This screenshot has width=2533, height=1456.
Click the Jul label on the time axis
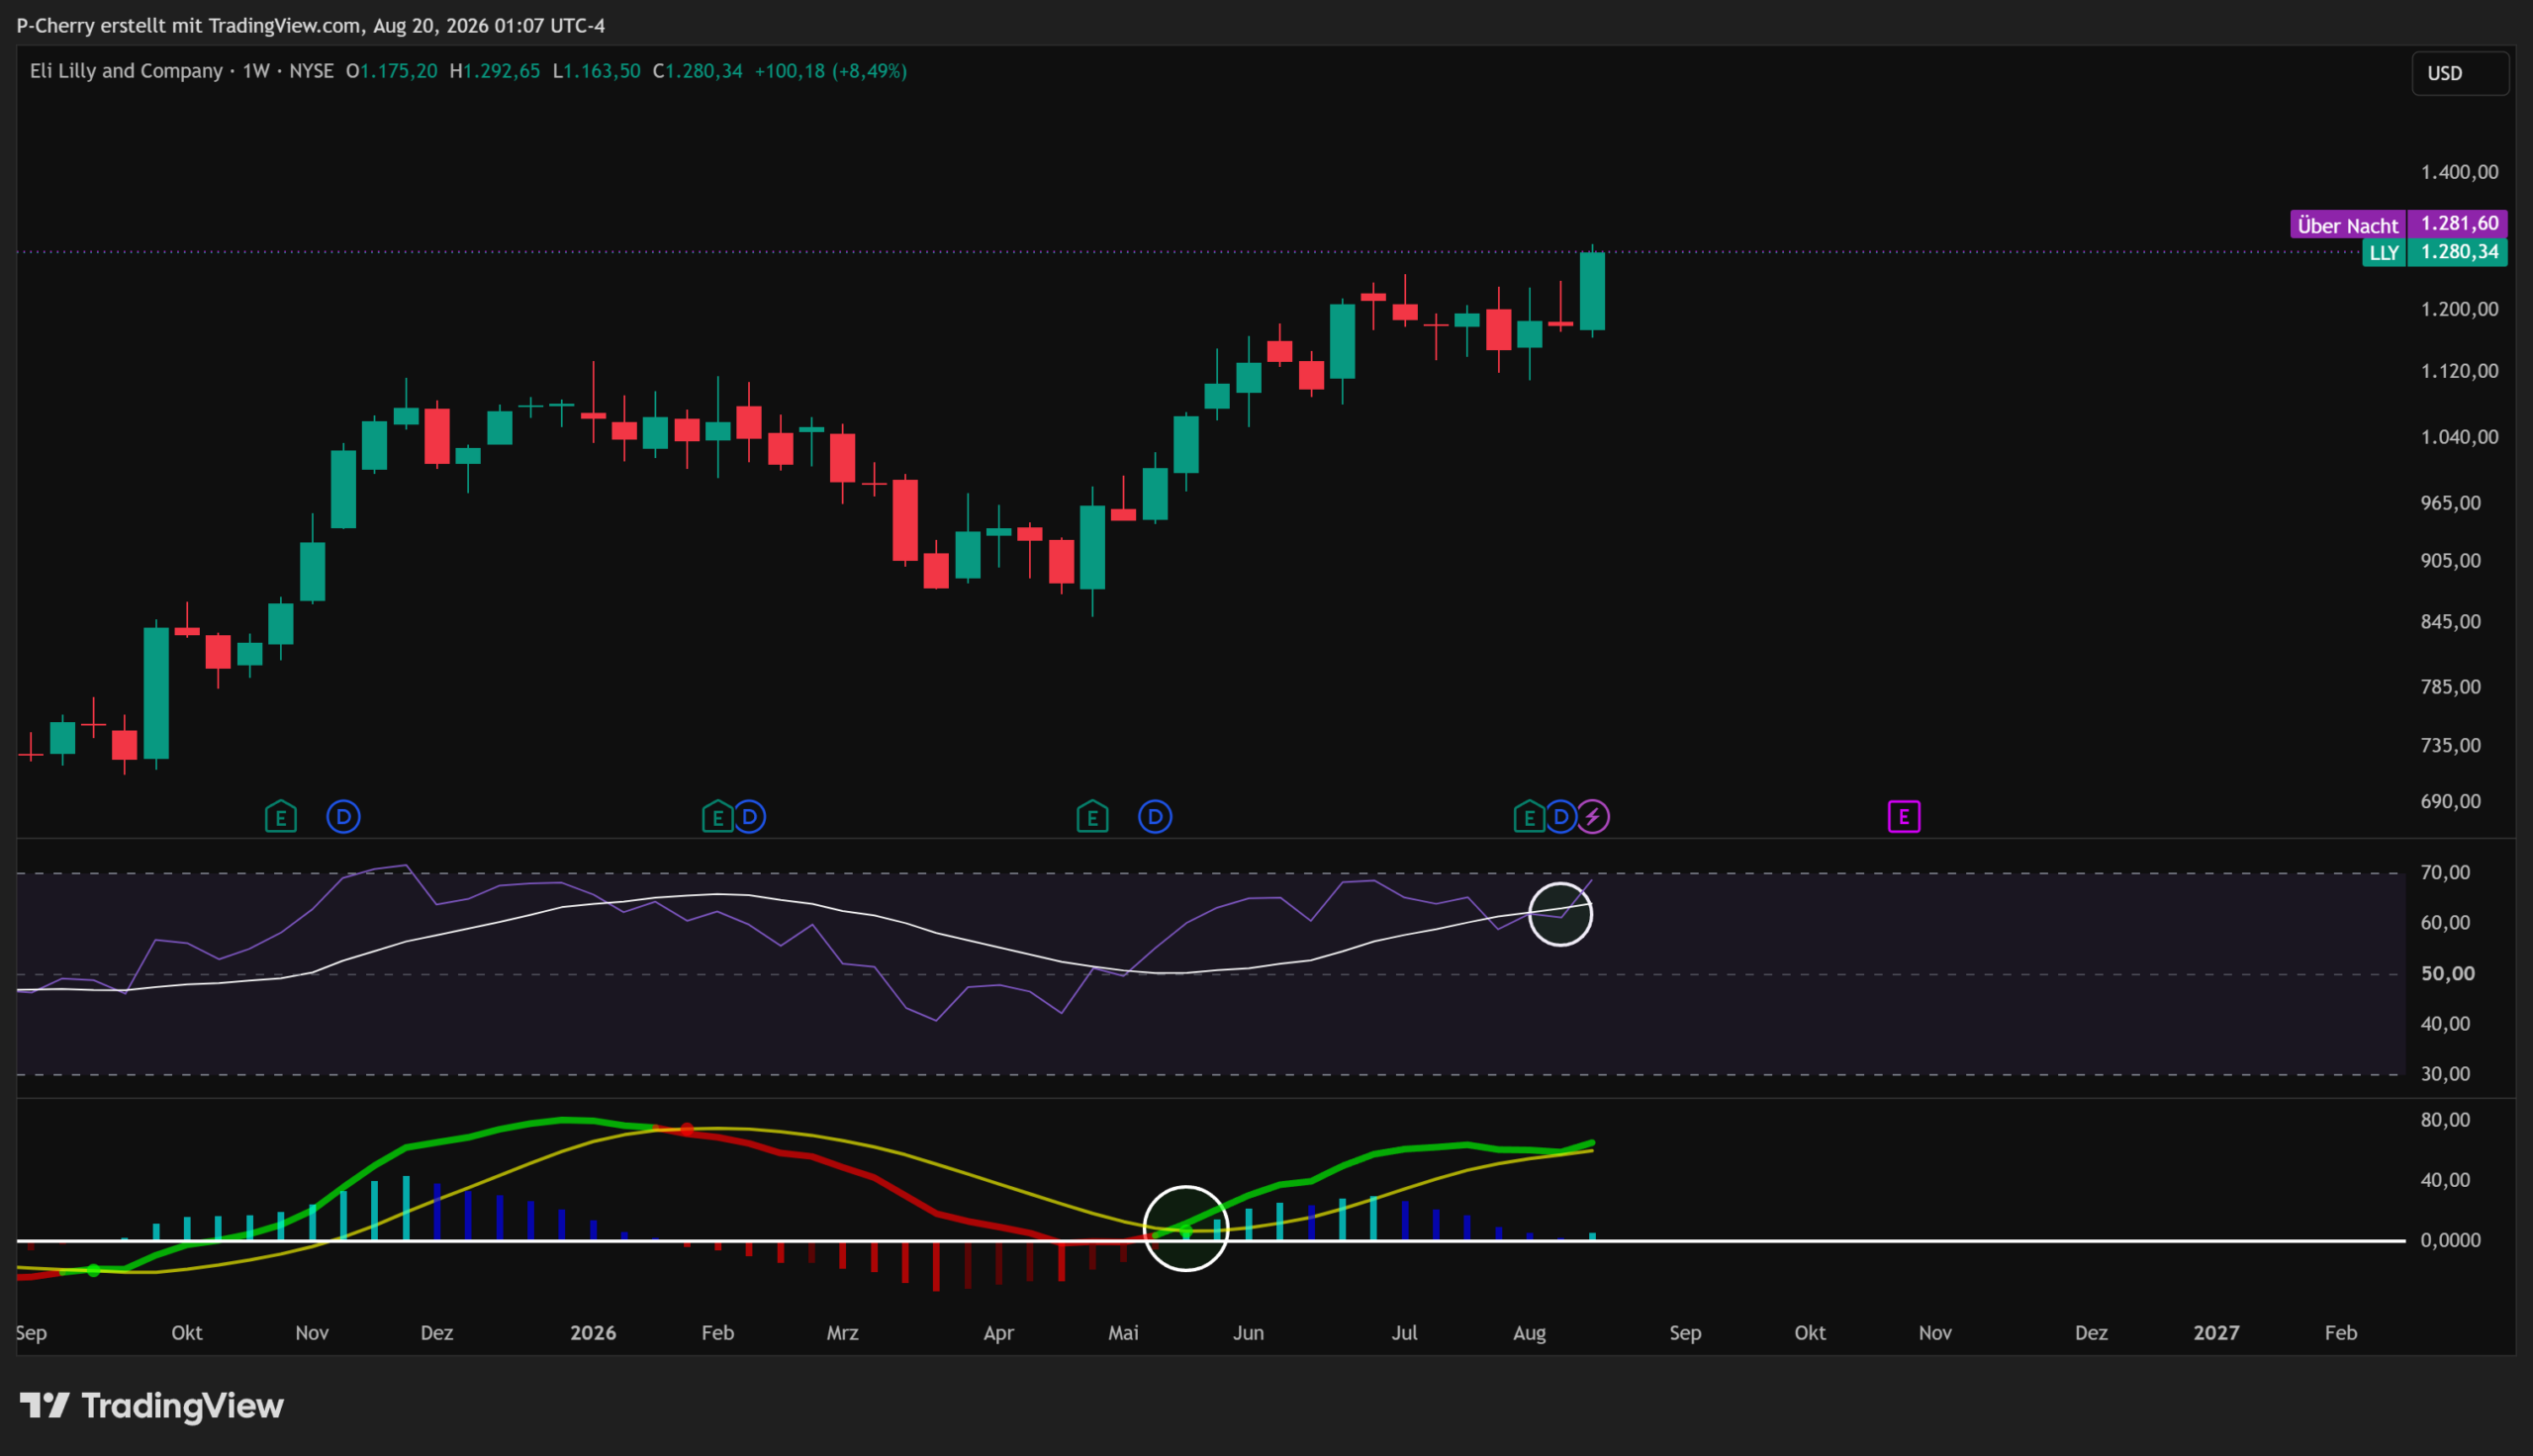point(1405,1333)
